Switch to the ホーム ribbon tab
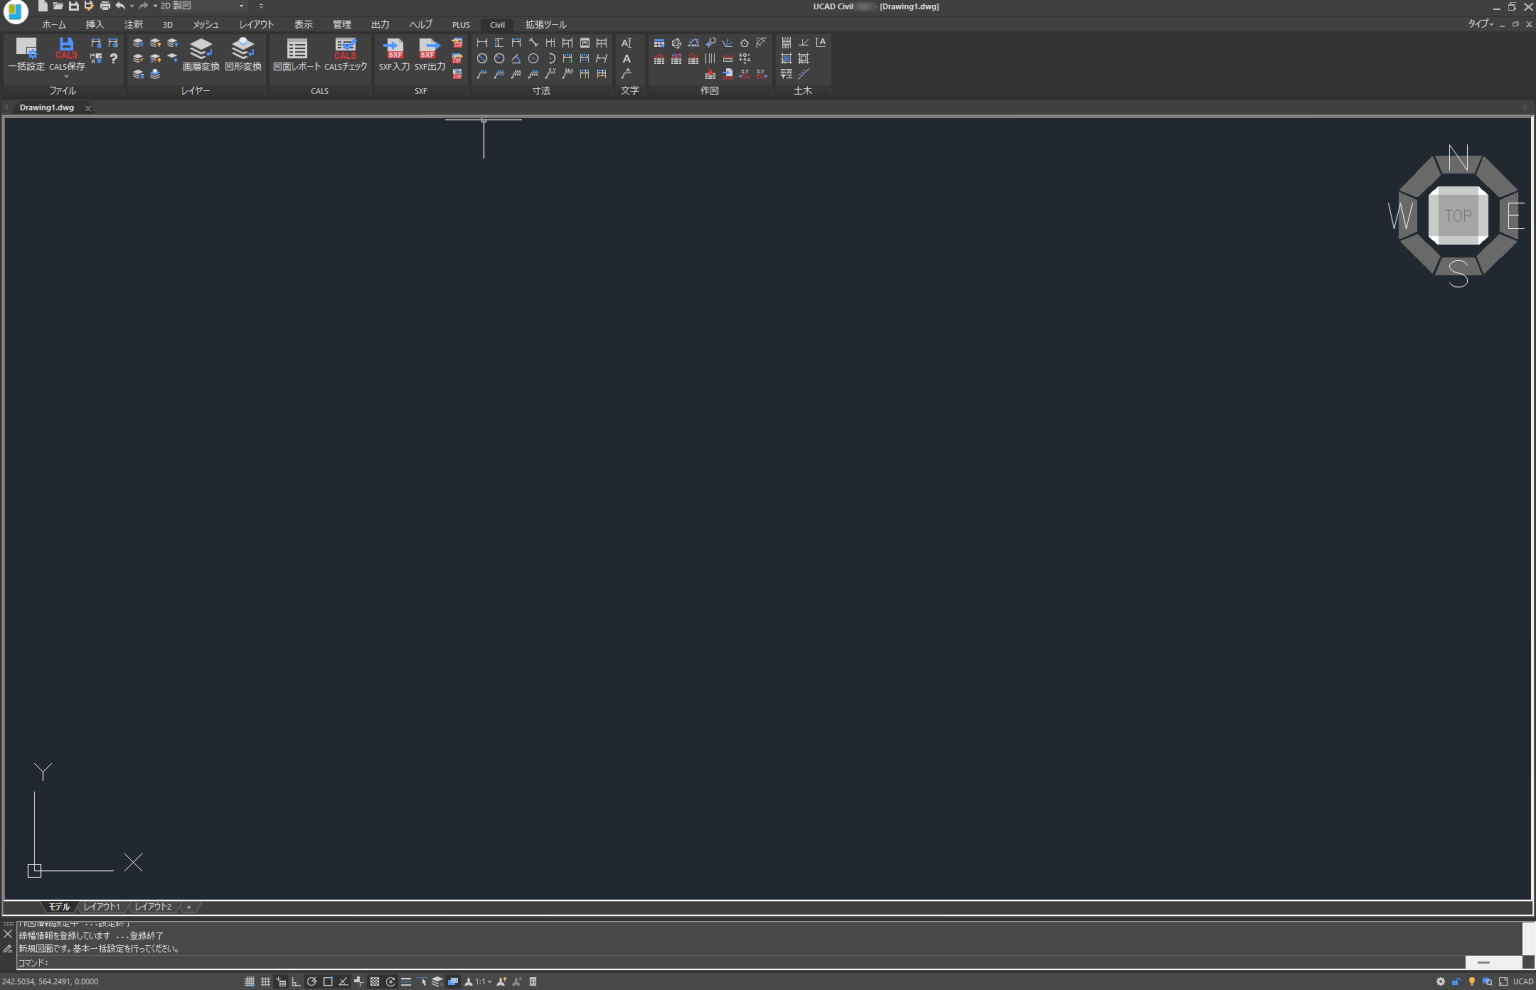The width and height of the screenshot is (1536, 990). (x=54, y=25)
